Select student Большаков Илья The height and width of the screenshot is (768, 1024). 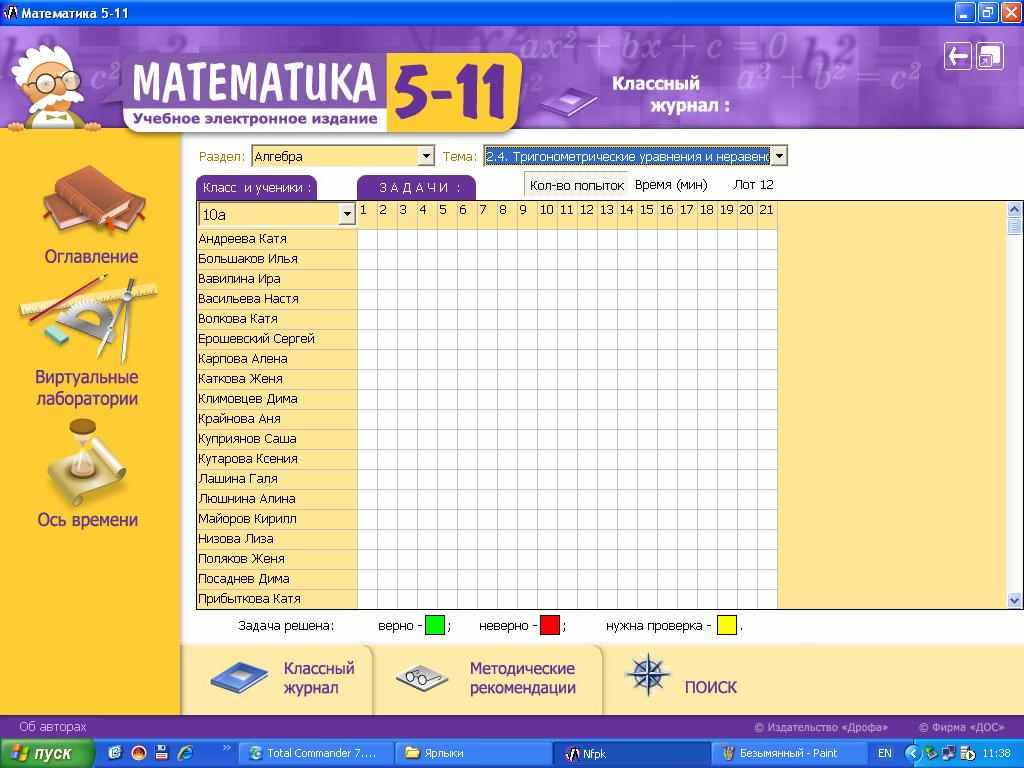coord(277,259)
